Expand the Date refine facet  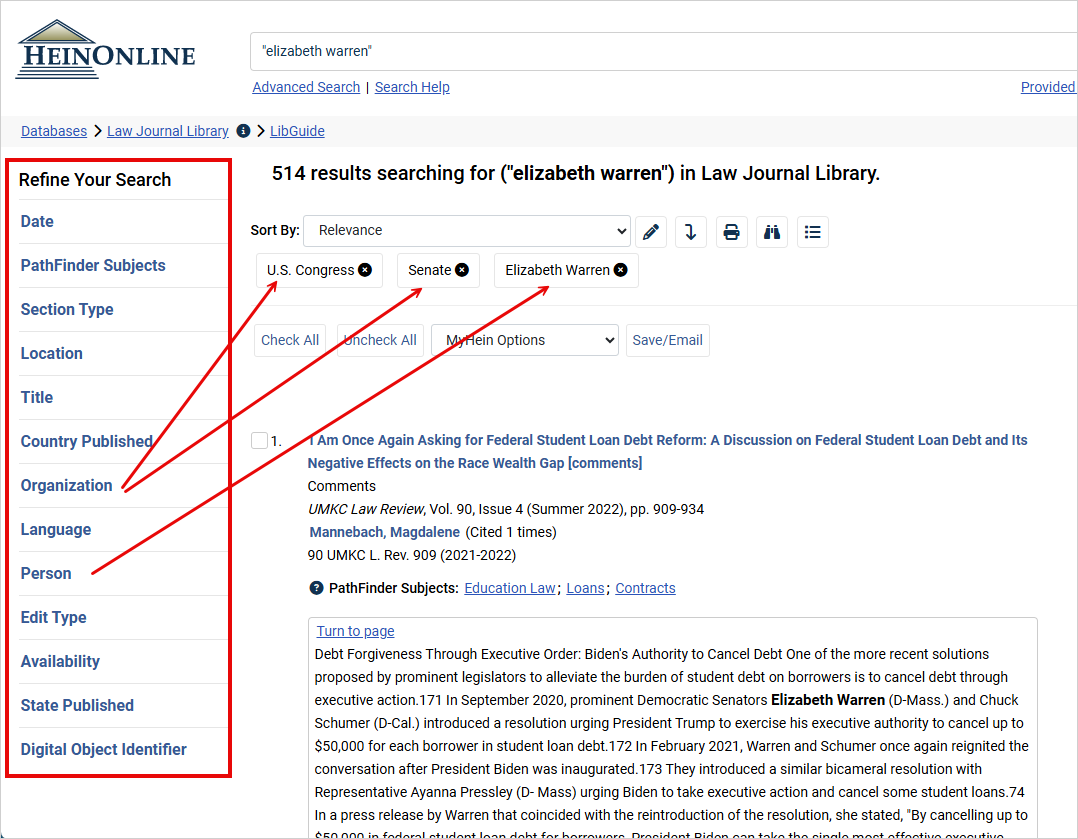pos(37,221)
